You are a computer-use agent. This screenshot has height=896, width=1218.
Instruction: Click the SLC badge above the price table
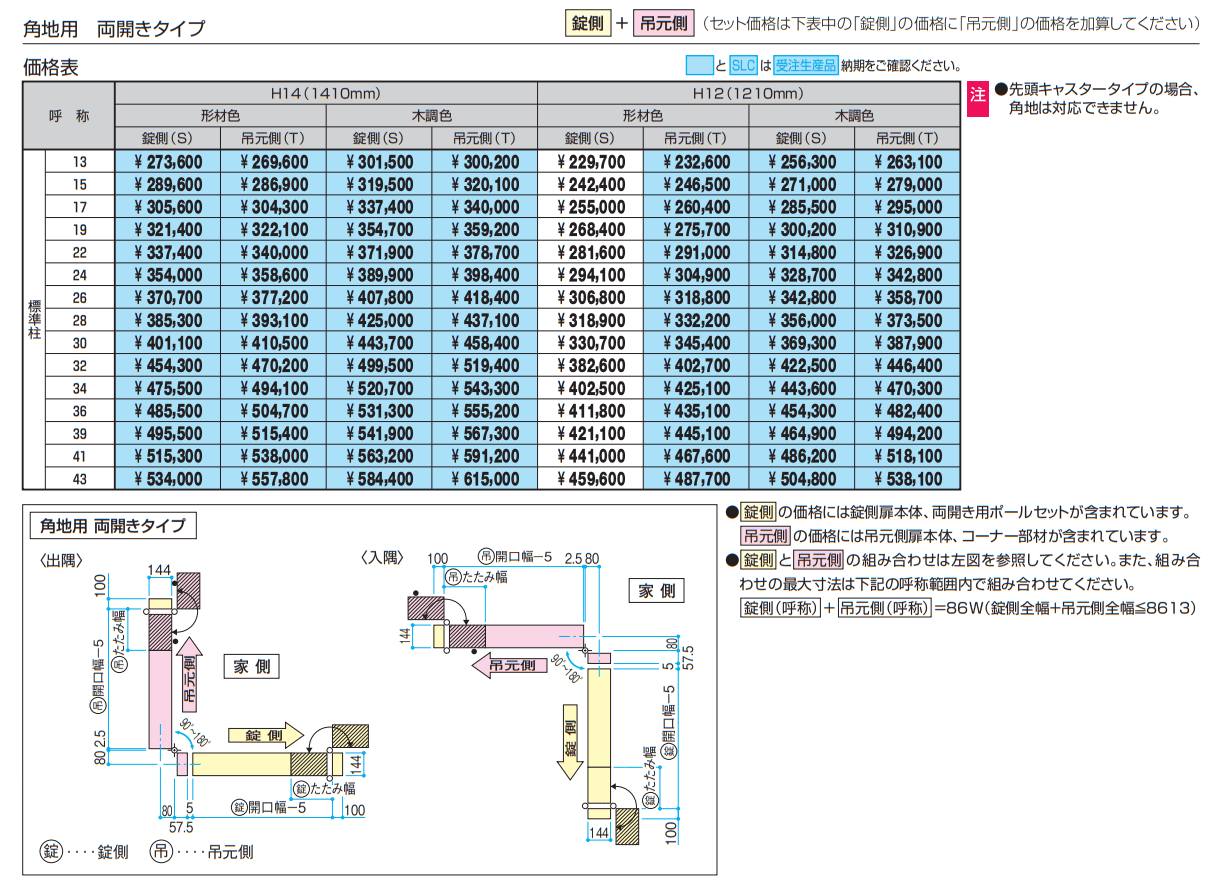[x=743, y=66]
